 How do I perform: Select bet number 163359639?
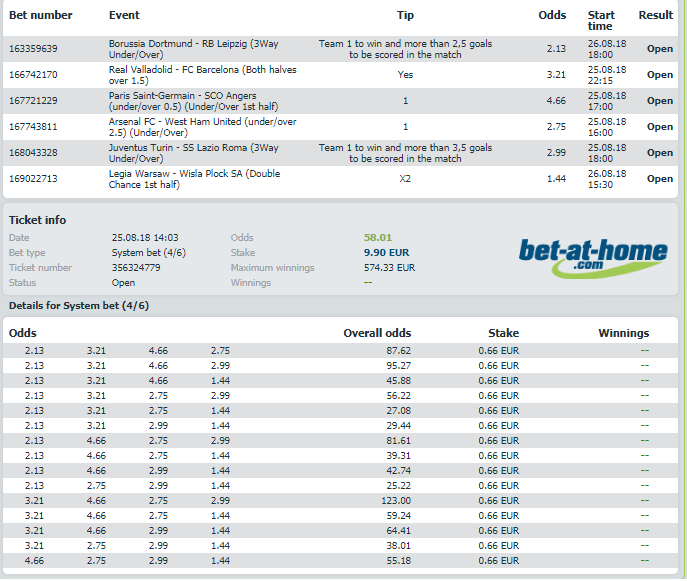click(x=33, y=49)
